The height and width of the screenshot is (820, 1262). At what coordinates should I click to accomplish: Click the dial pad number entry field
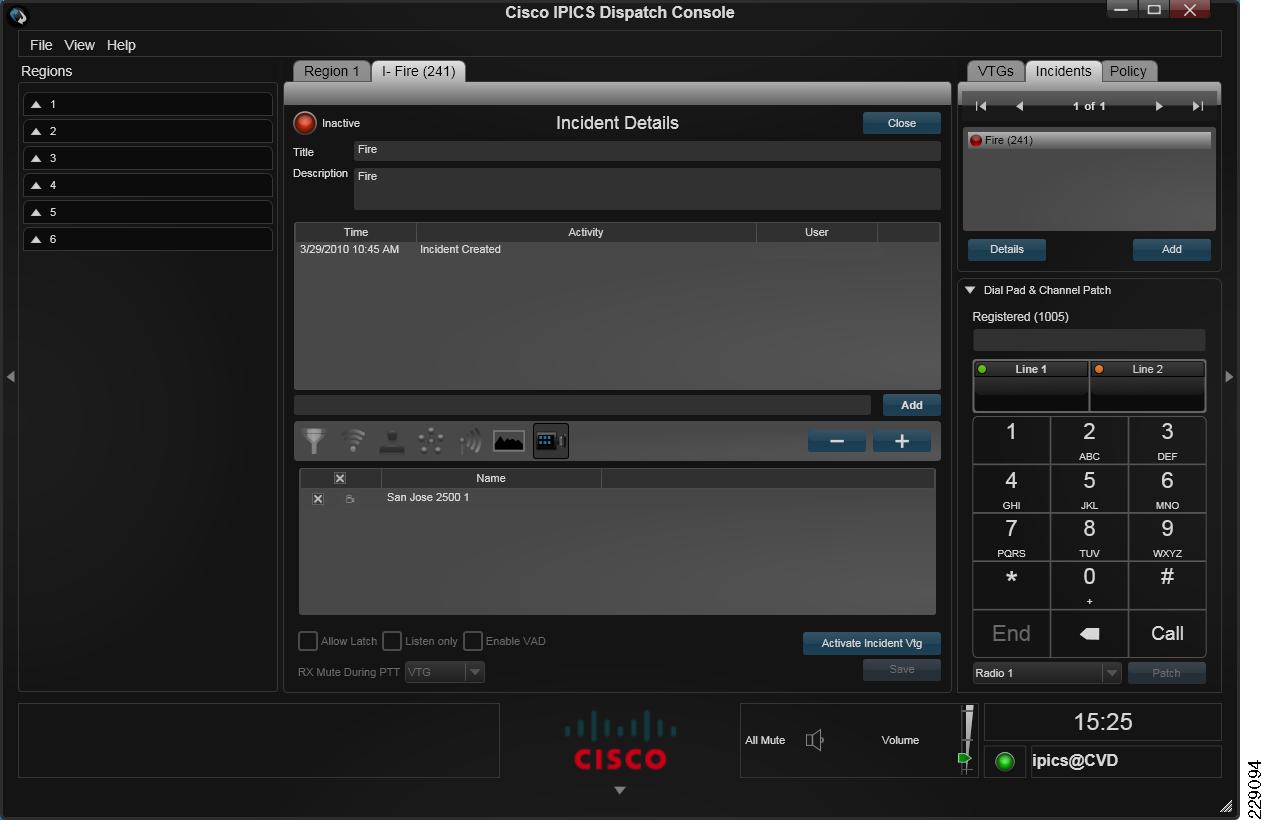pyautogui.click(x=1089, y=340)
